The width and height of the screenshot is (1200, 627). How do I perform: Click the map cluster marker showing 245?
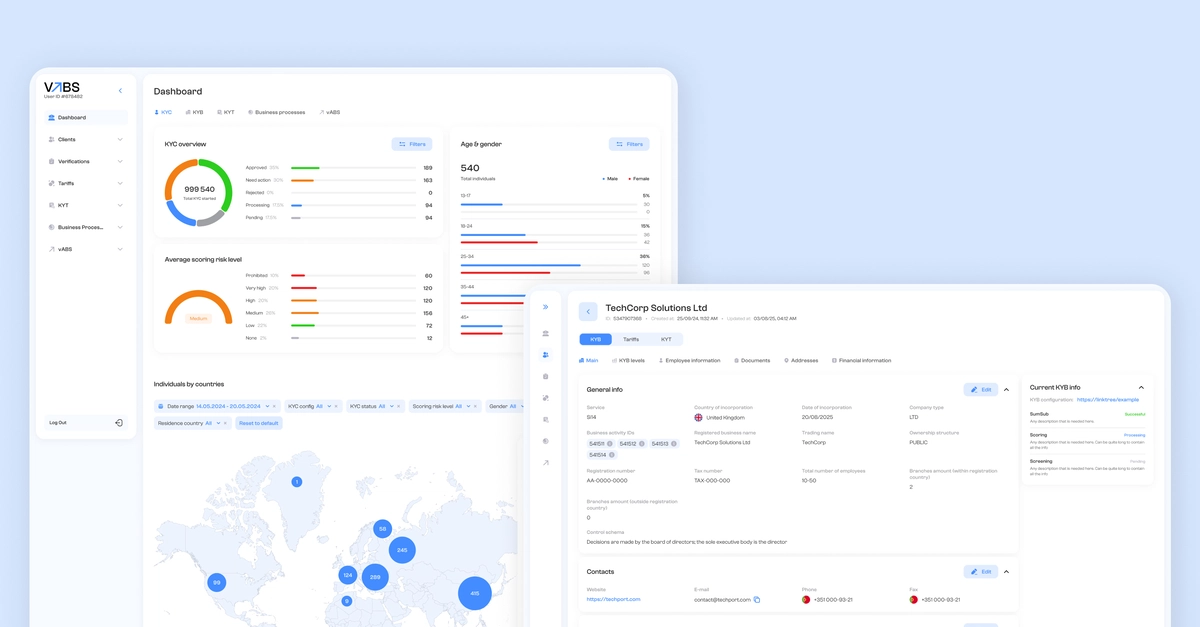coord(402,550)
